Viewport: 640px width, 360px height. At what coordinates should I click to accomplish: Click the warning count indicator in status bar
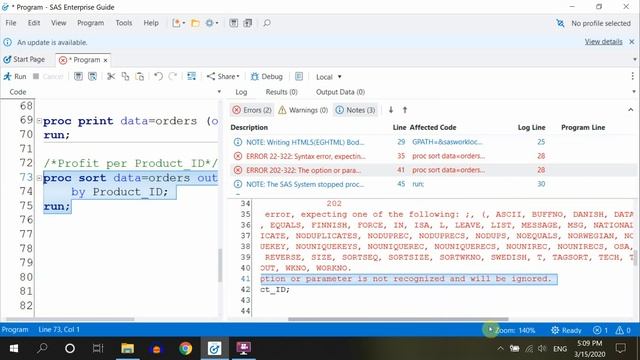click(x=623, y=330)
